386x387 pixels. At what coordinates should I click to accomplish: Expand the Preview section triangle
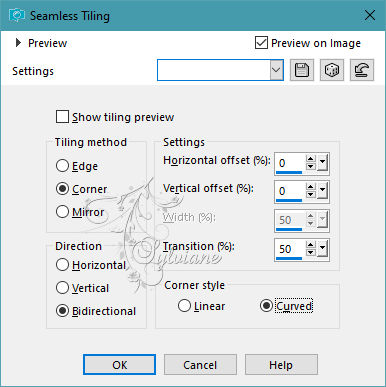pyautogui.click(x=18, y=43)
